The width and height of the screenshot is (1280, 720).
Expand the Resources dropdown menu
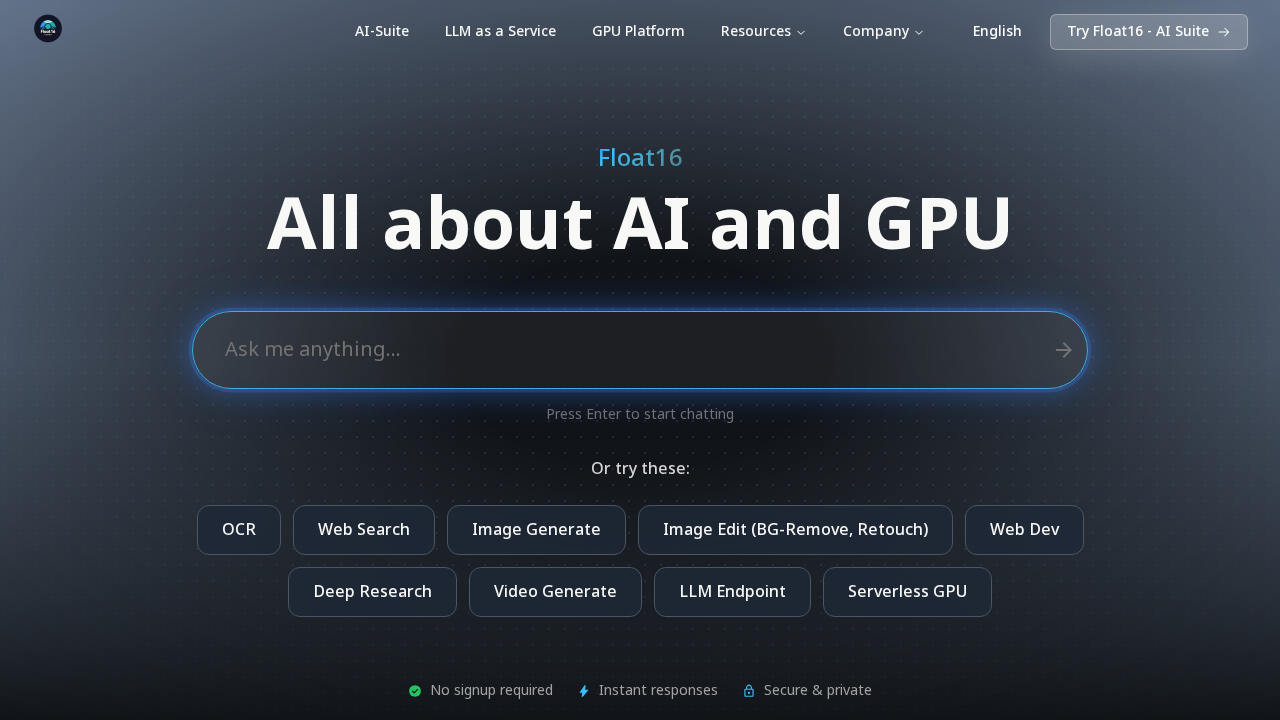point(763,31)
